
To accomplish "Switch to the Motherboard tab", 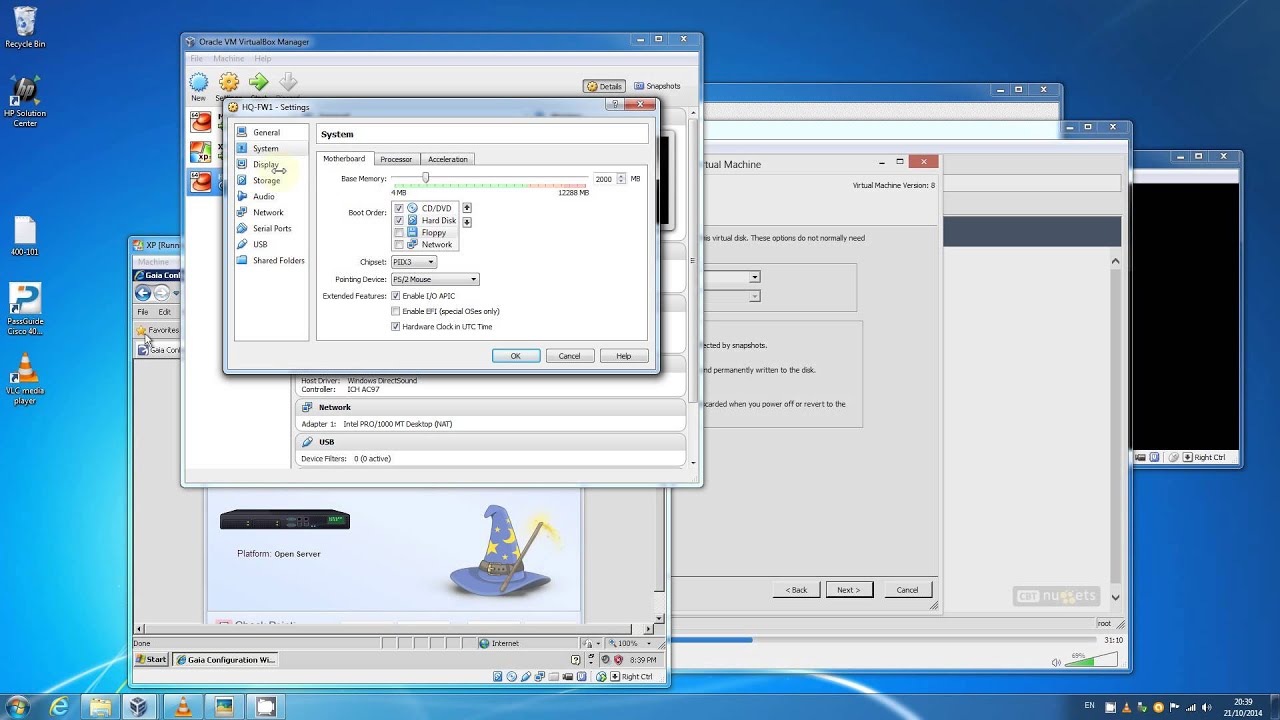I will click(344, 159).
